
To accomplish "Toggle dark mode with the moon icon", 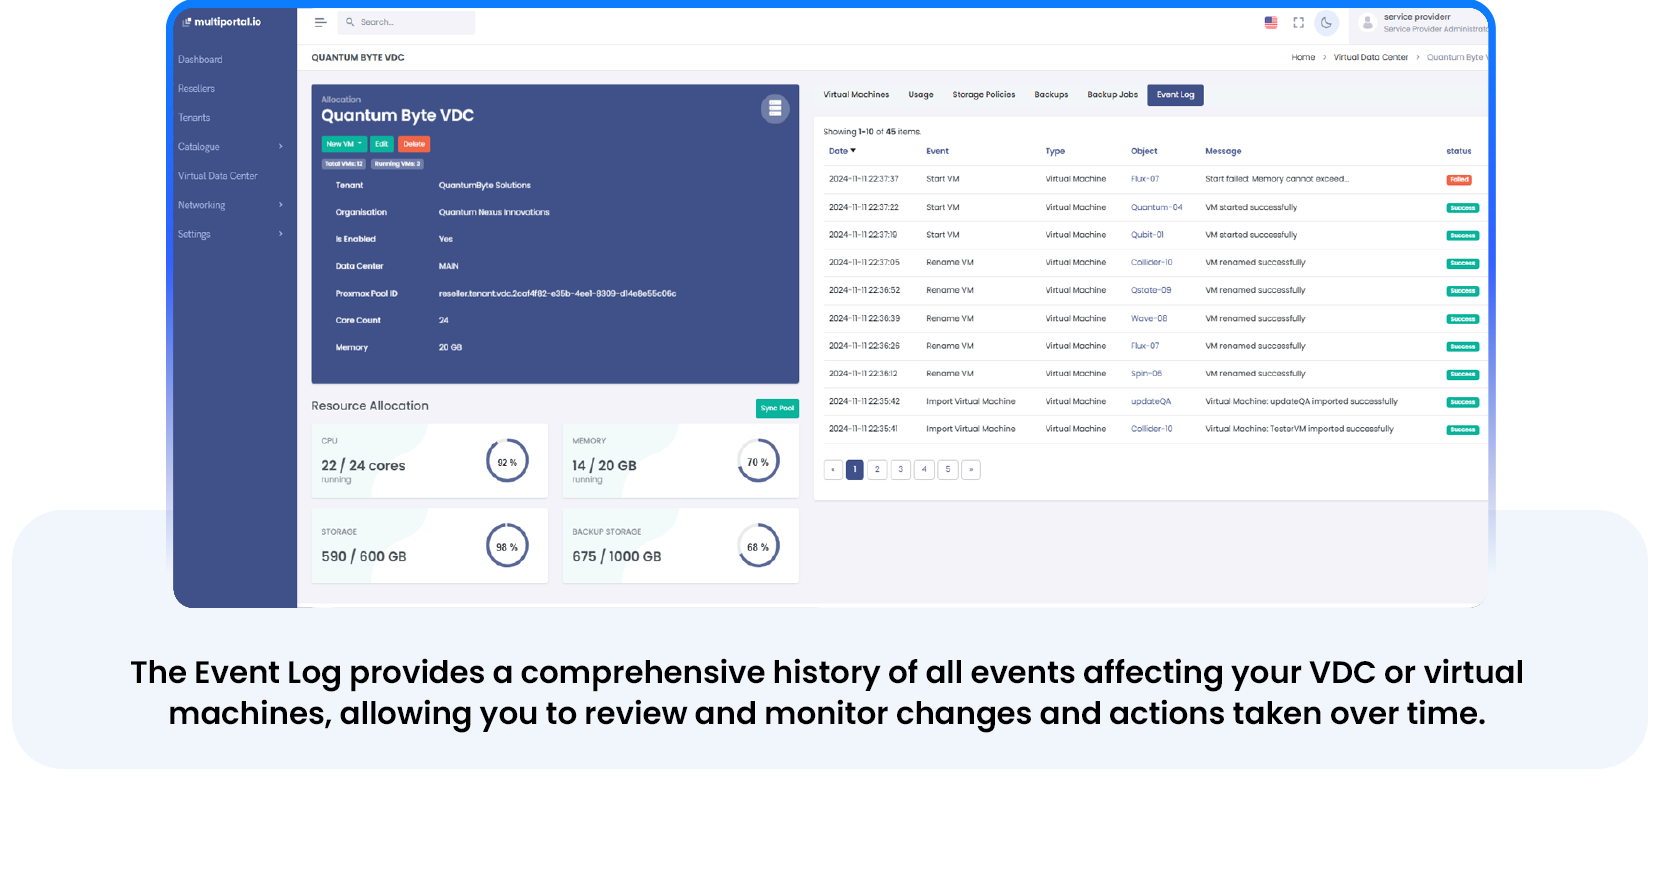I will pos(1326,22).
